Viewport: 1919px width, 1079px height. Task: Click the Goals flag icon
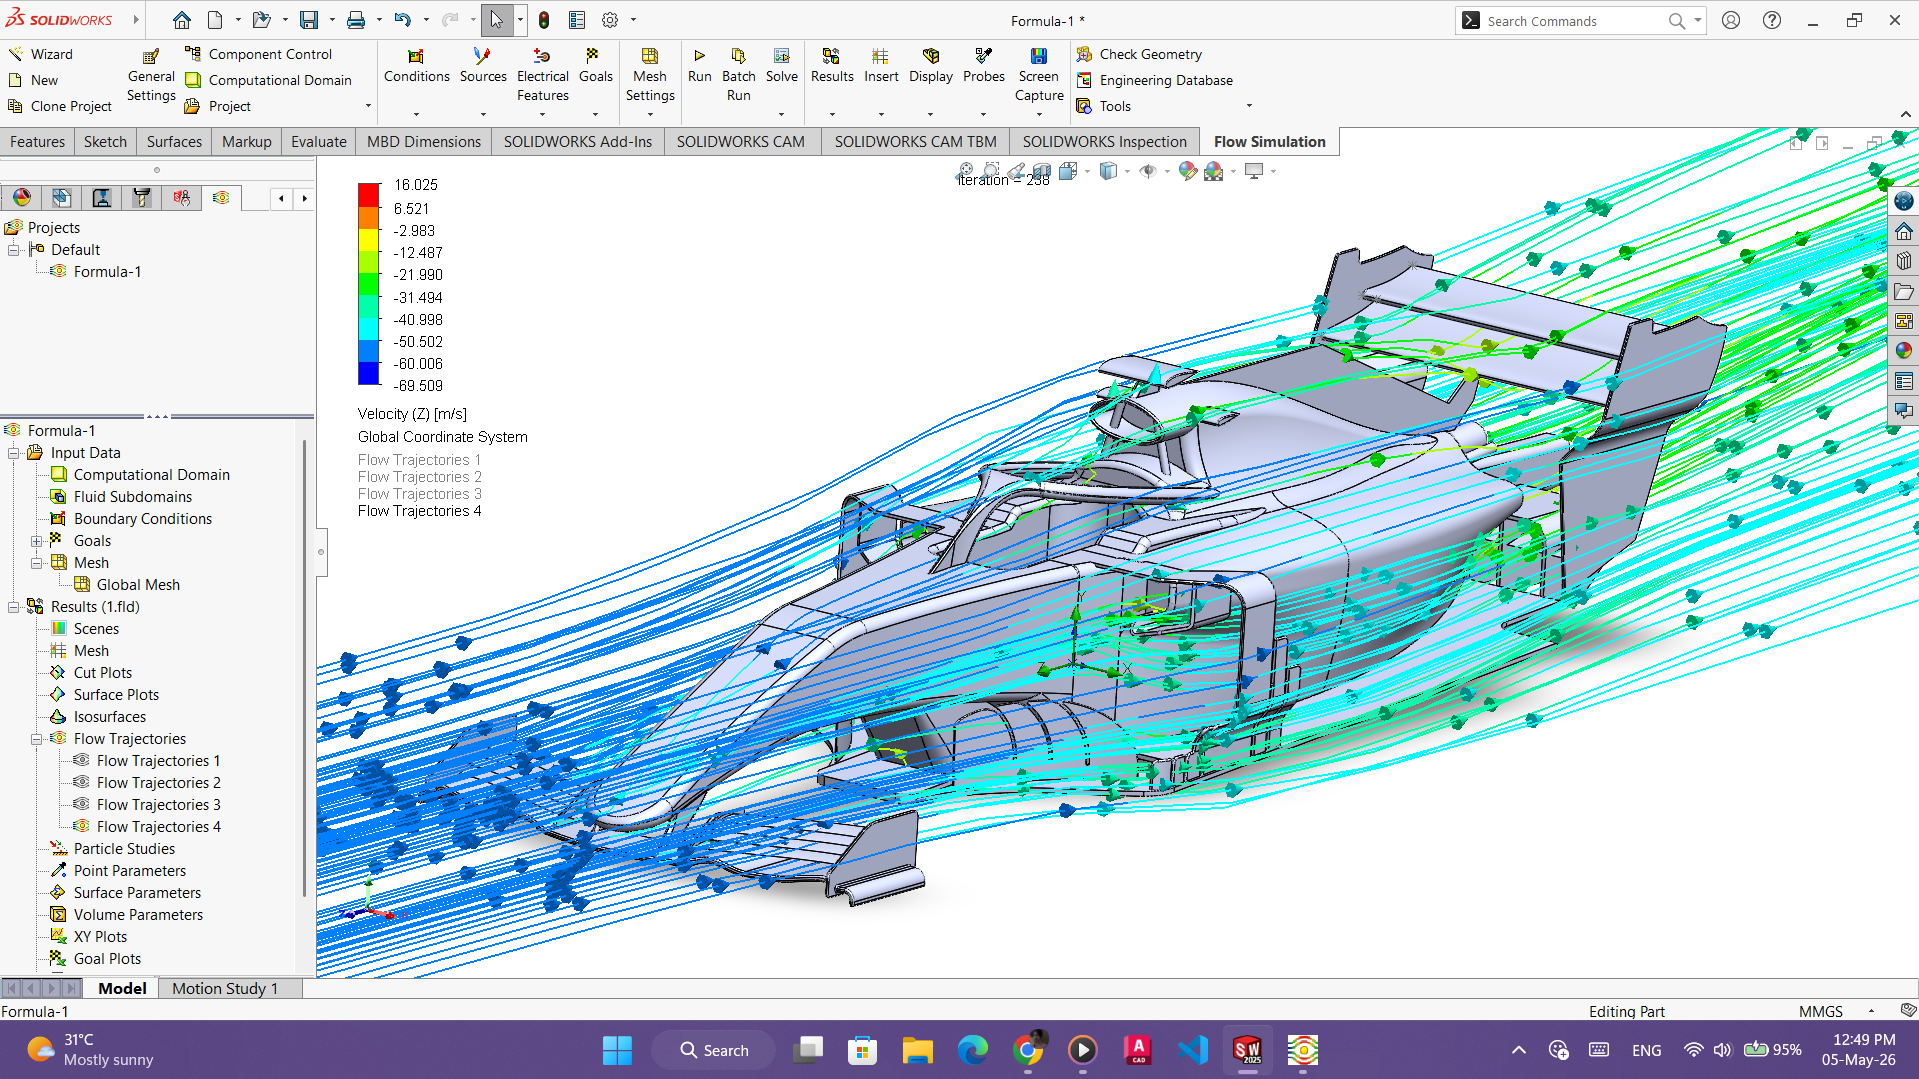tap(593, 56)
